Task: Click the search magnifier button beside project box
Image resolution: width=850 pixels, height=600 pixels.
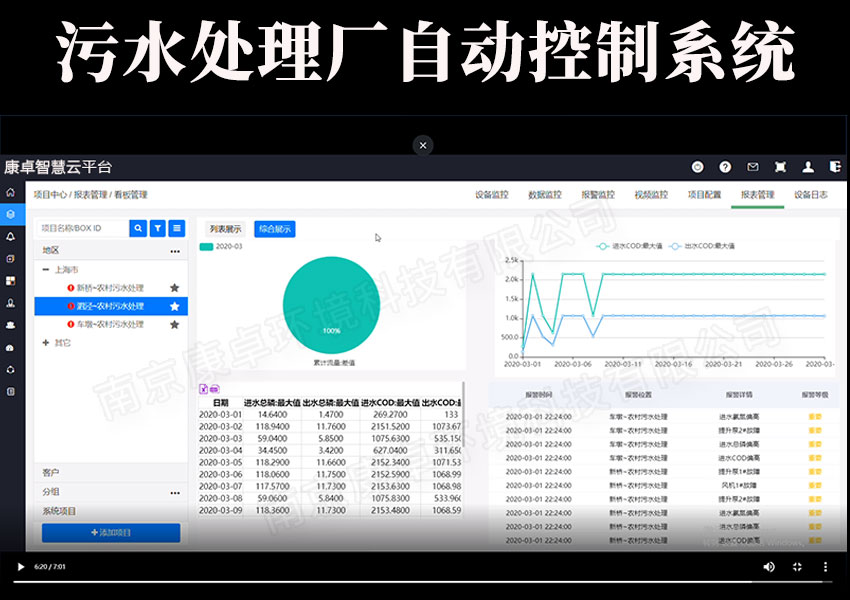Action: coord(139,228)
